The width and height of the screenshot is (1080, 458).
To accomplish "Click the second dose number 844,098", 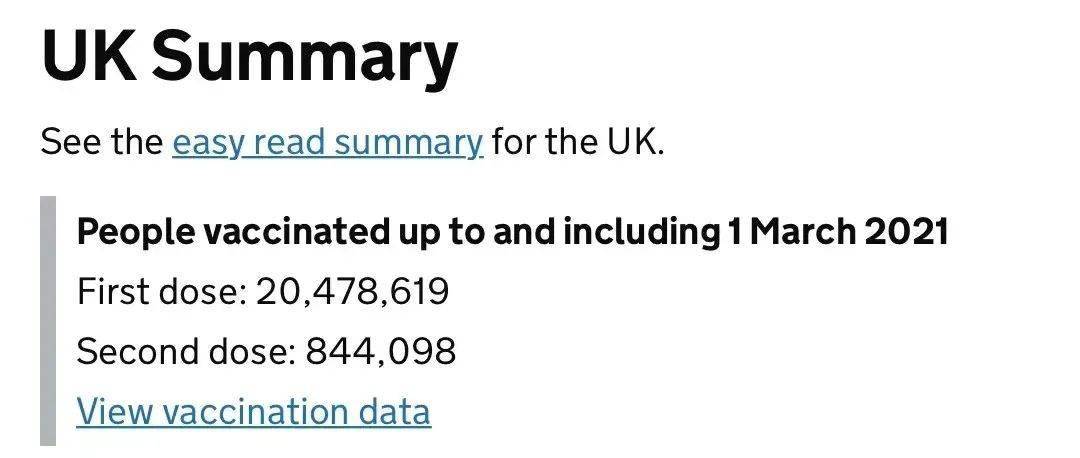I will click(380, 351).
